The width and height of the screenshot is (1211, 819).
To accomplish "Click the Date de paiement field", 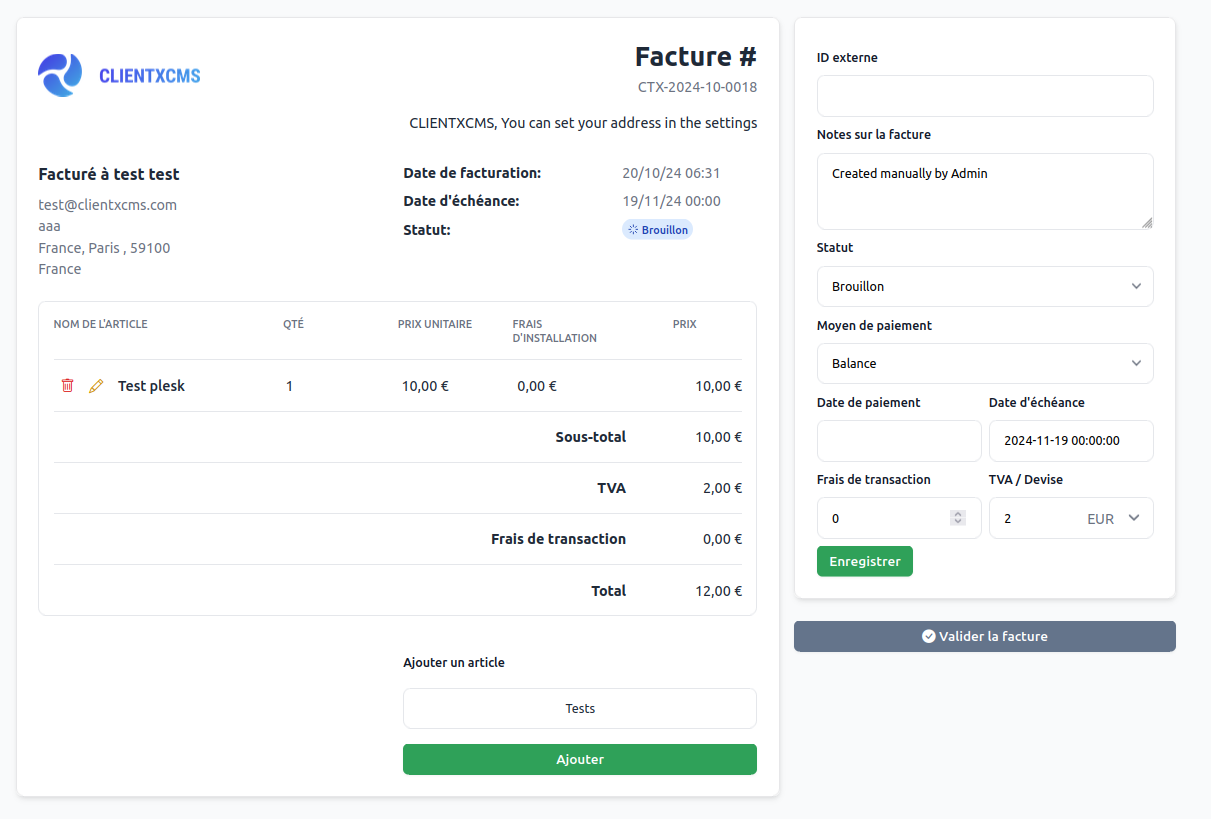I will point(898,441).
